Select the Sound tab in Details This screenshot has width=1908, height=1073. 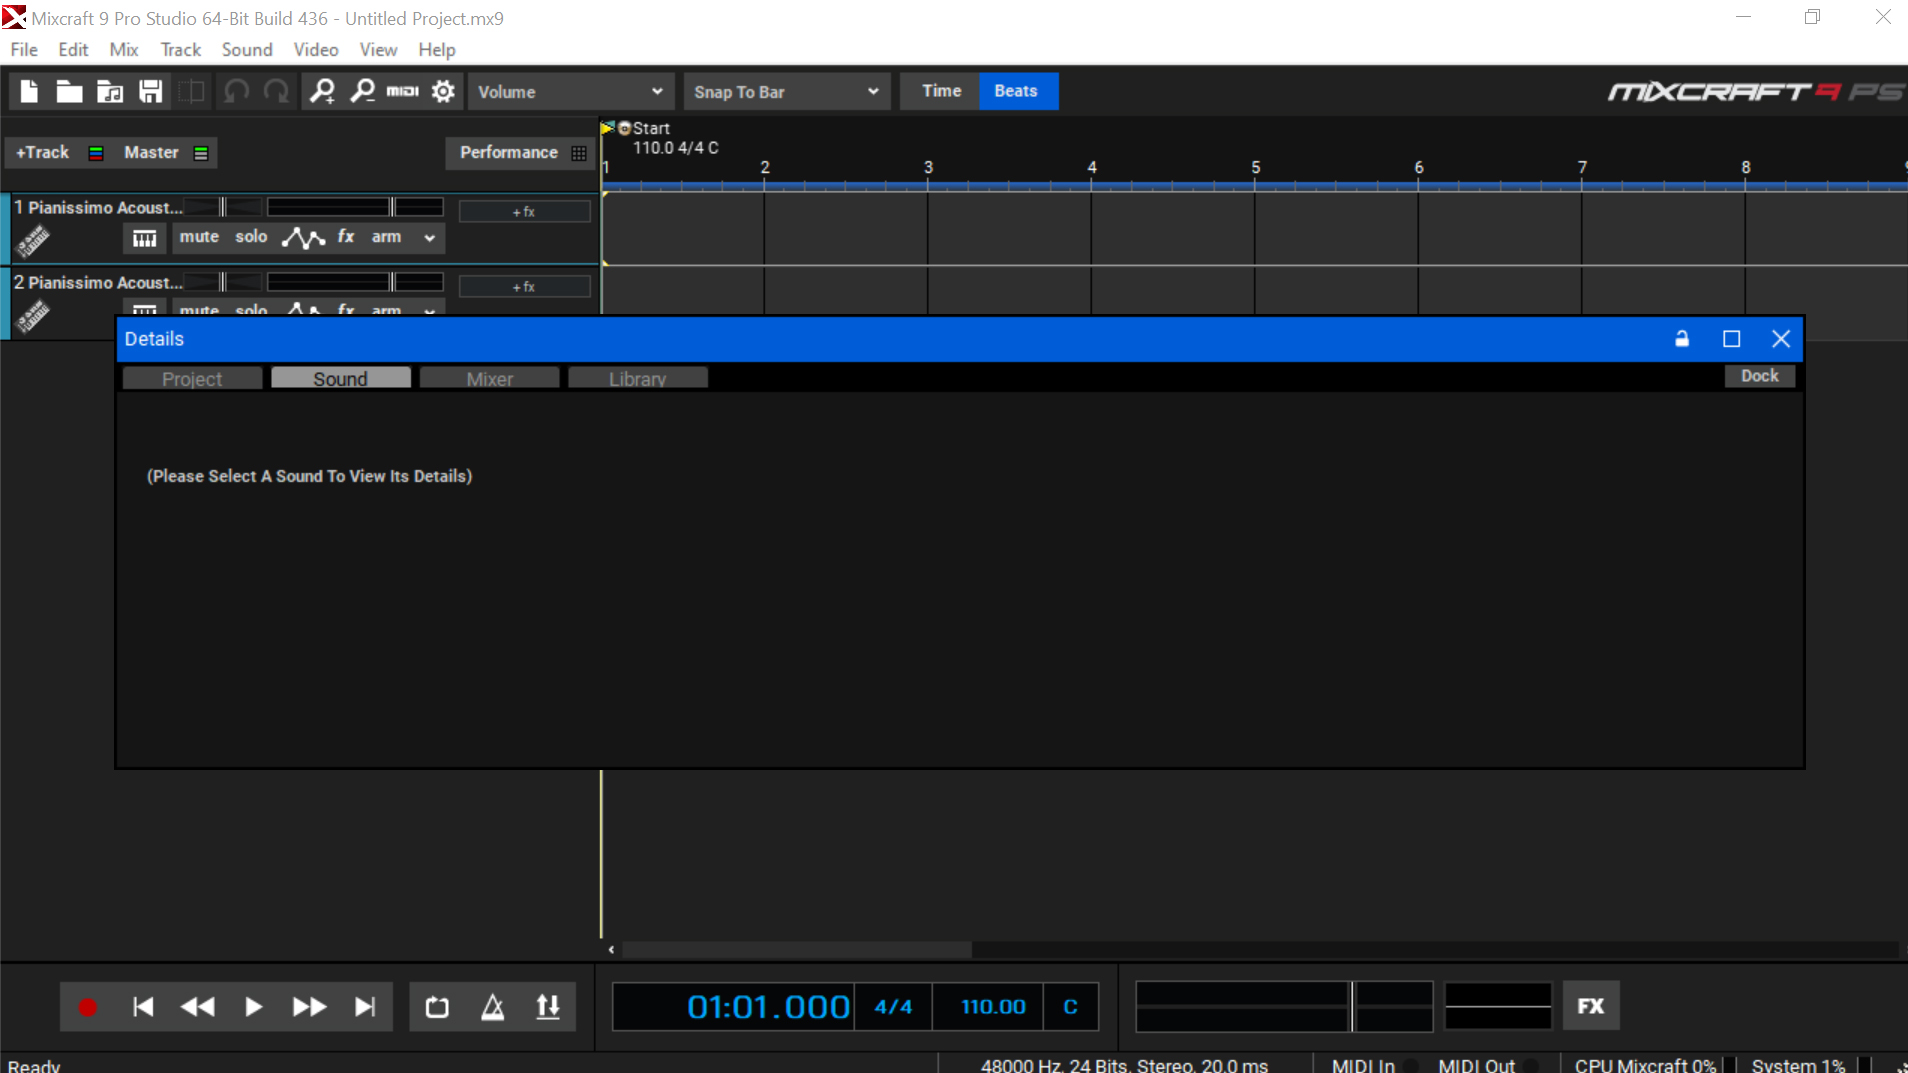(341, 378)
